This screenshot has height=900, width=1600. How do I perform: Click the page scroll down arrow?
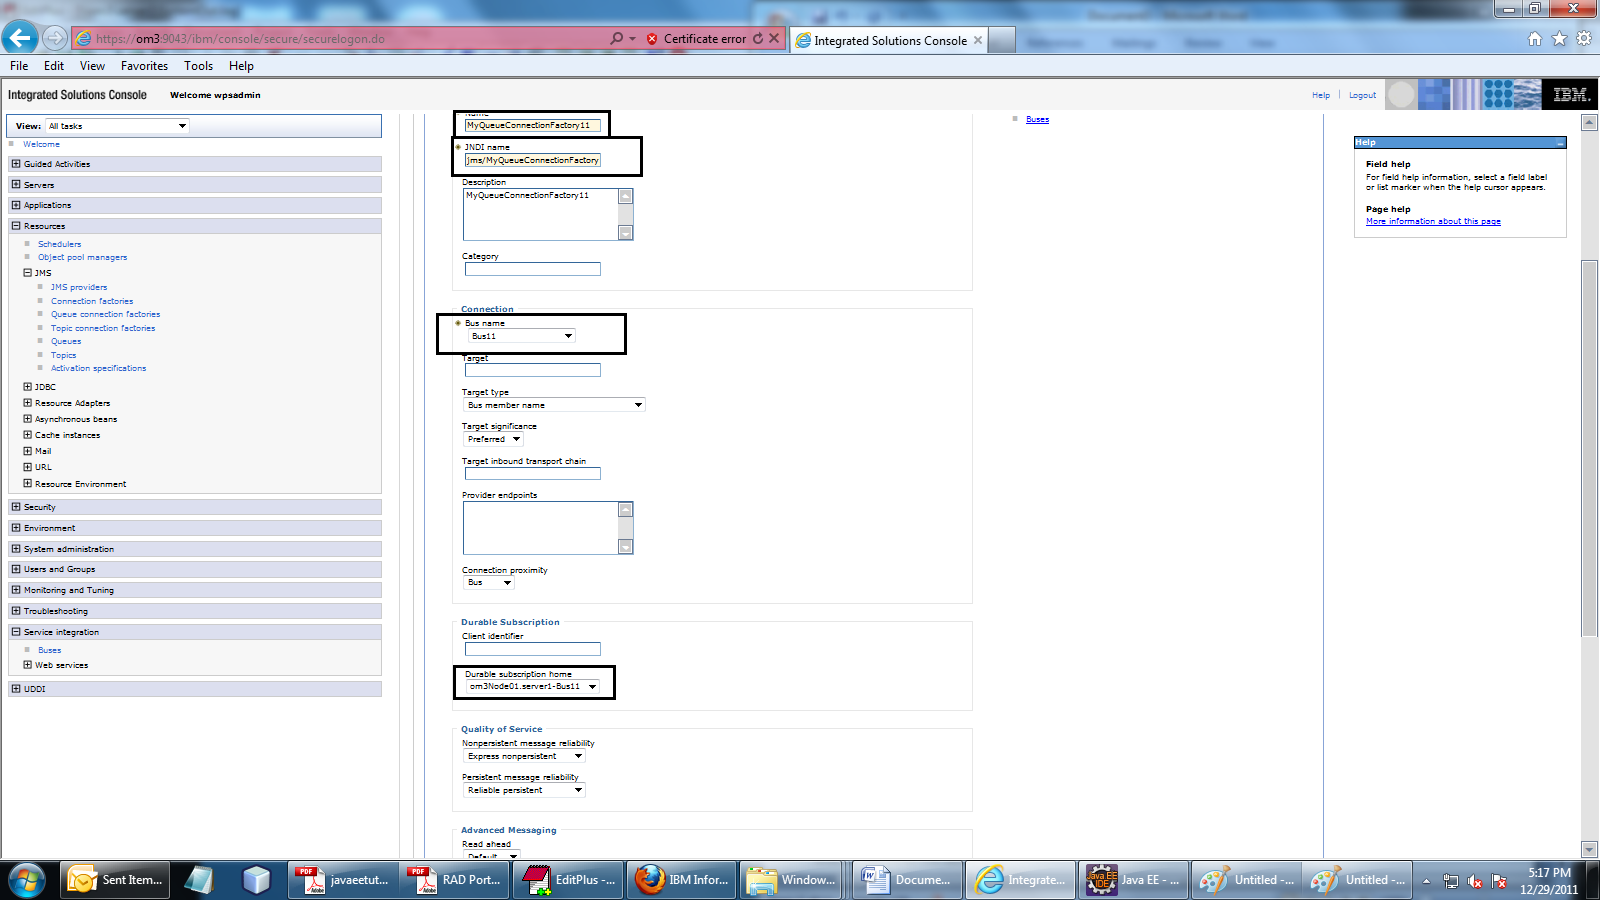click(1589, 849)
